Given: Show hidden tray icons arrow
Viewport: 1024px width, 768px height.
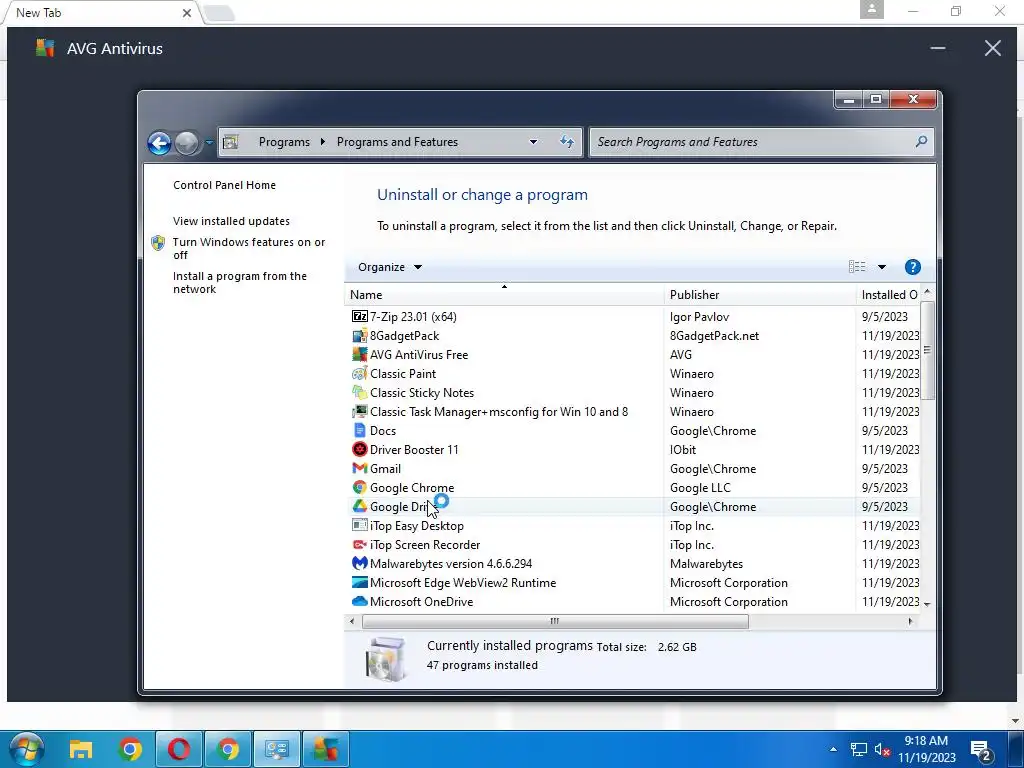Looking at the screenshot, I should point(833,749).
